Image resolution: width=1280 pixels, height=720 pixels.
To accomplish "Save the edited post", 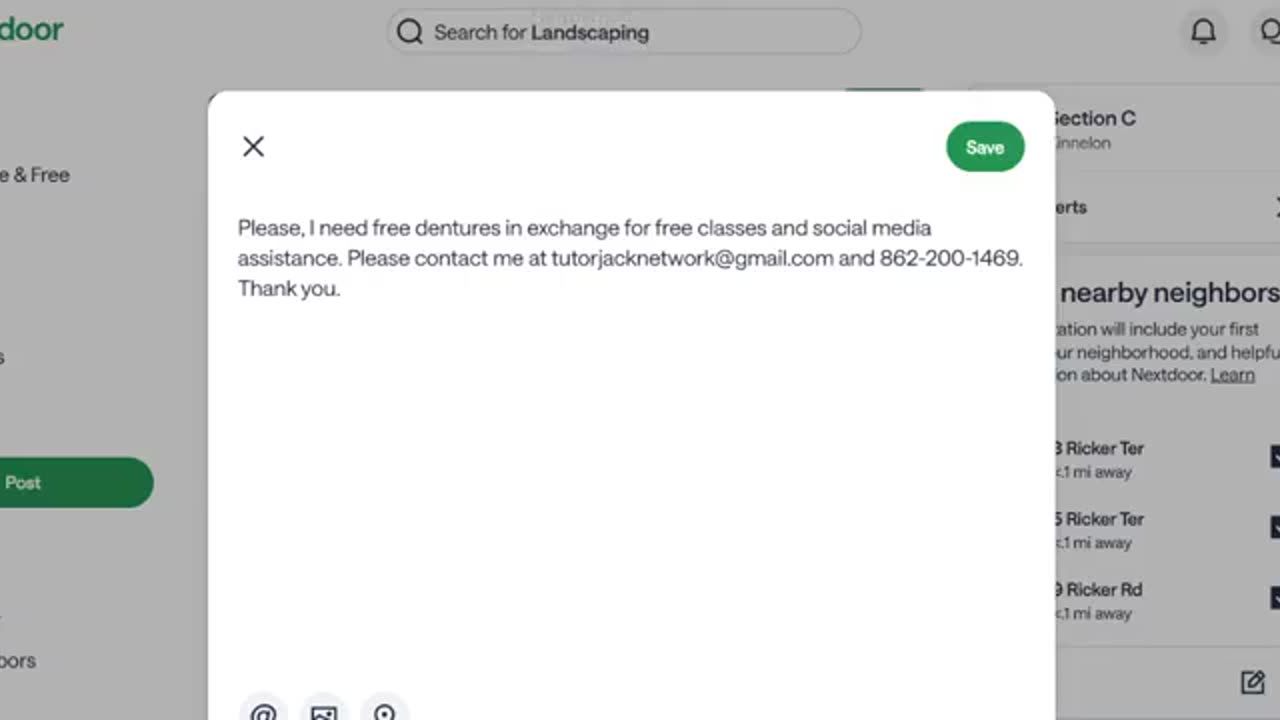I will [985, 147].
